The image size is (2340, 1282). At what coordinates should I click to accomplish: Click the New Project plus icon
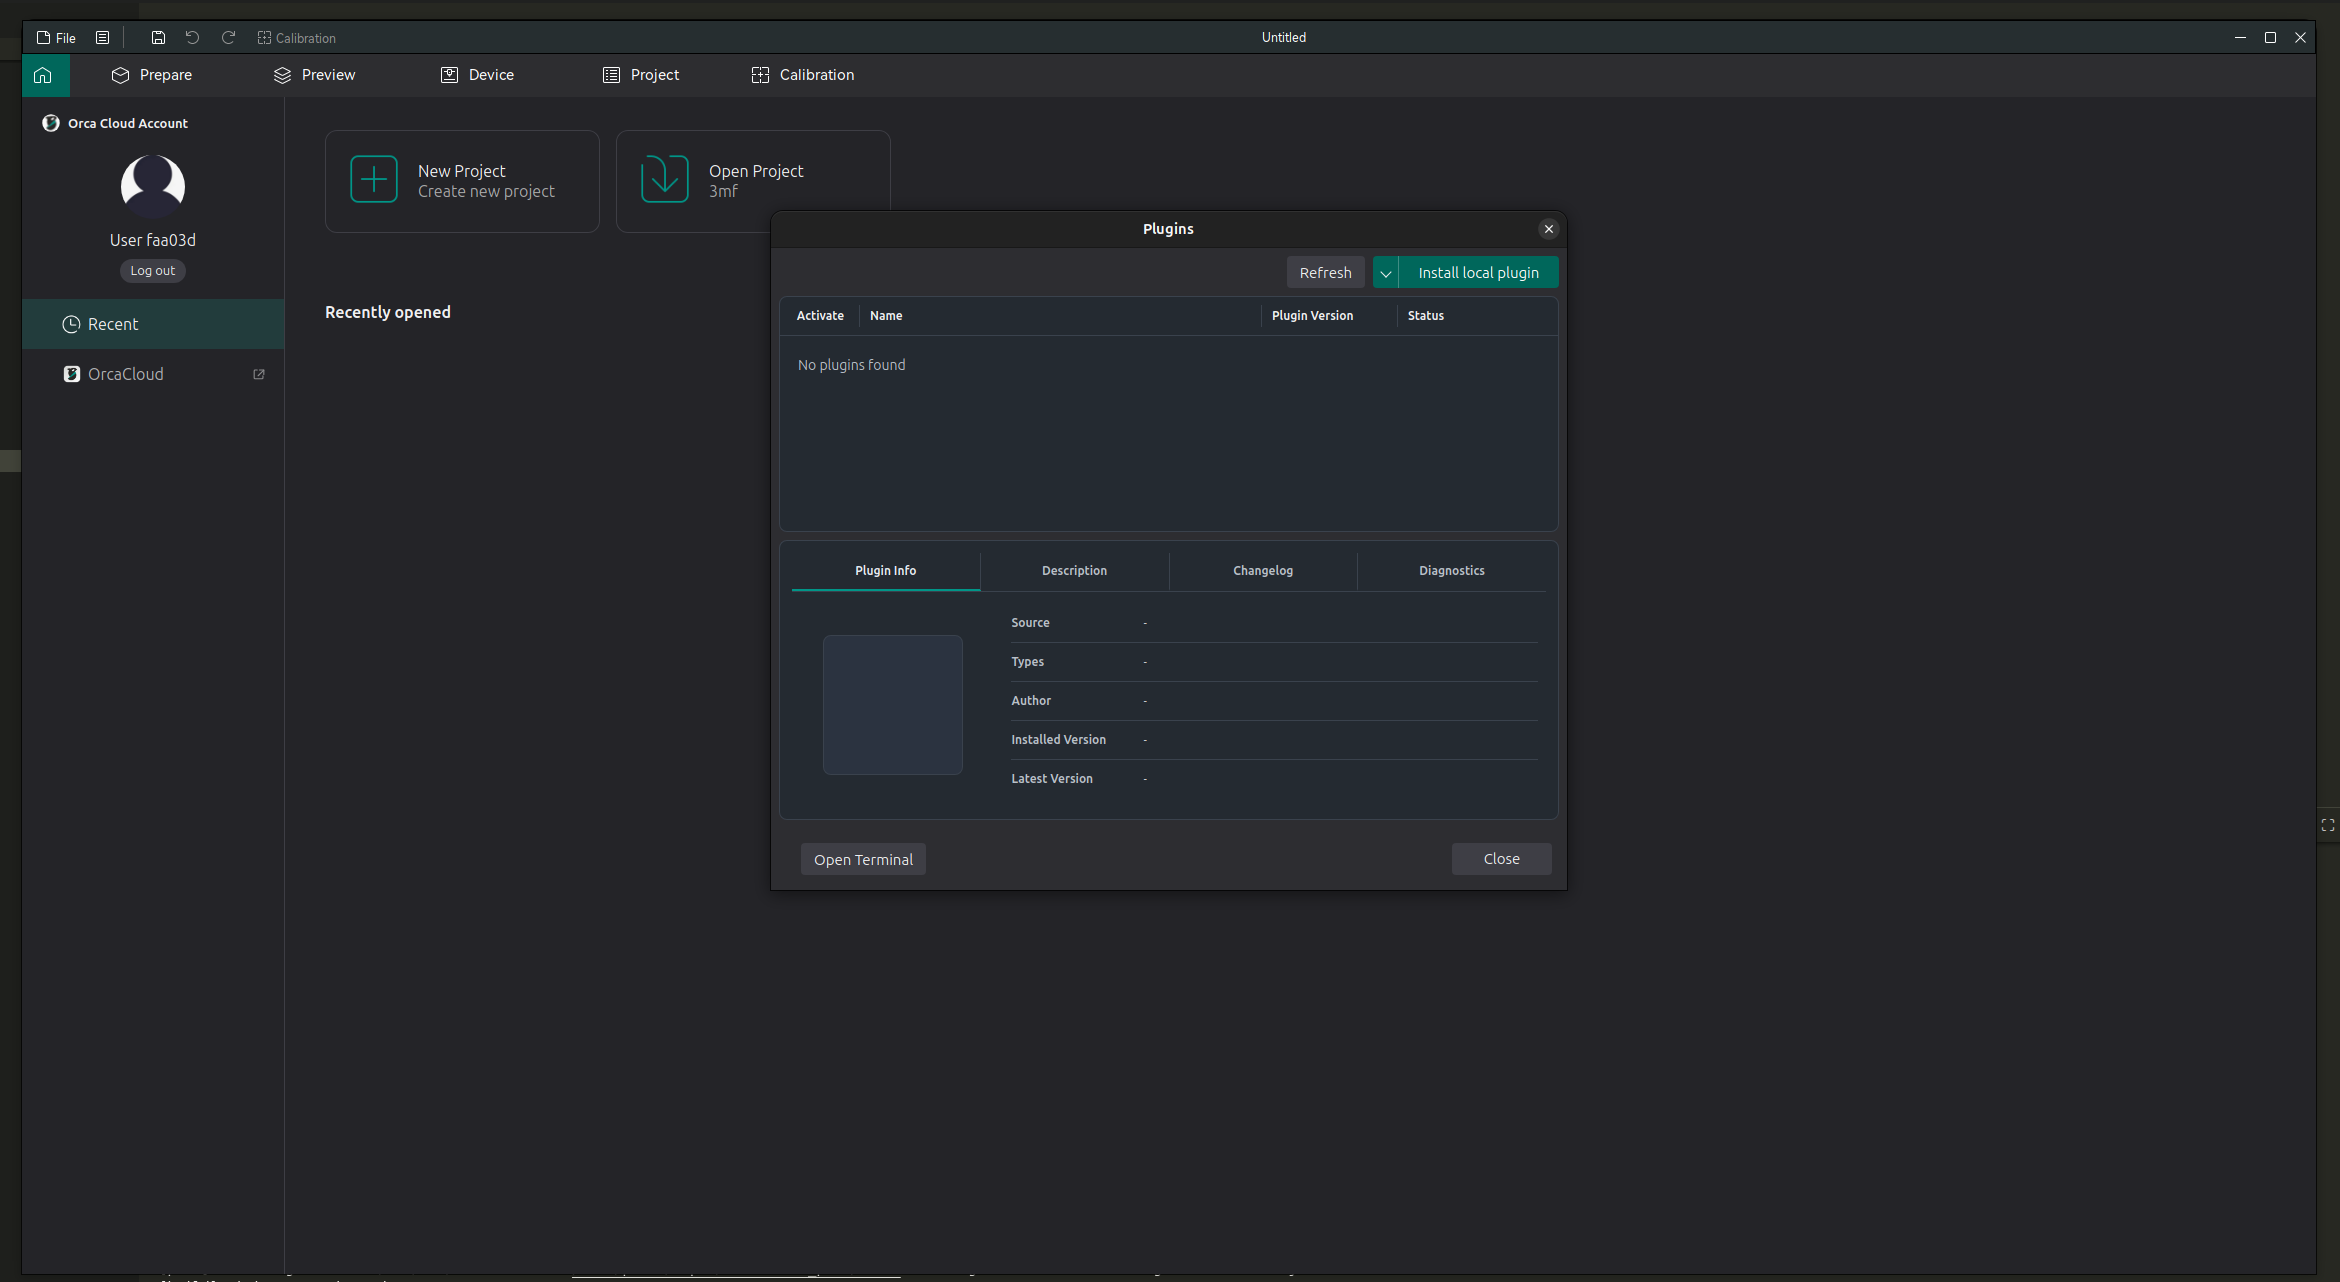(x=374, y=180)
